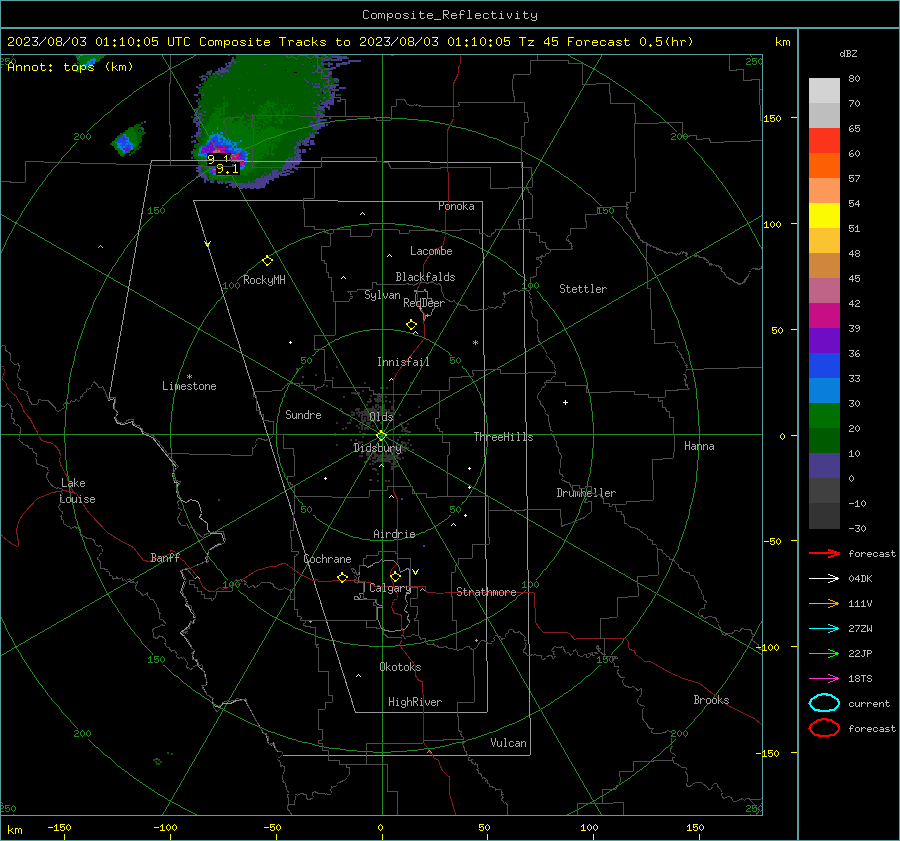Click the yellow diamond marker at Calgary
This screenshot has height=841, width=900.
pyautogui.click(x=395, y=576)
